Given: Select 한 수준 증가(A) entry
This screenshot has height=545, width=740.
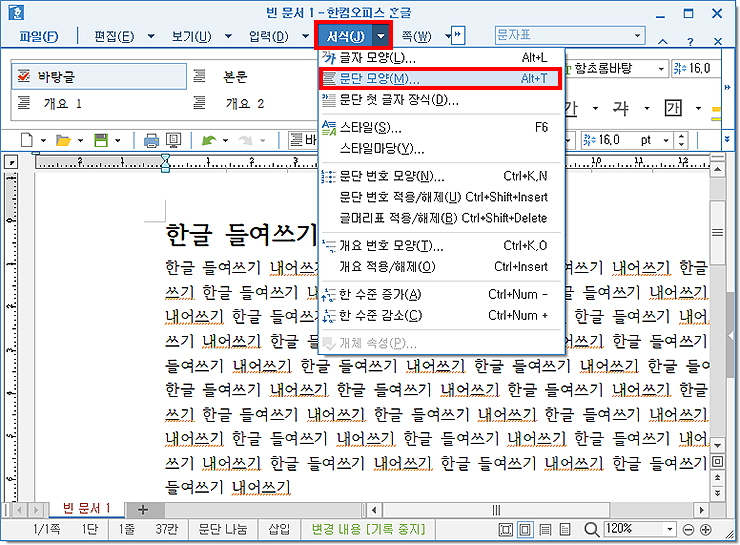Looking at the screenshot, I should point(441,294).
